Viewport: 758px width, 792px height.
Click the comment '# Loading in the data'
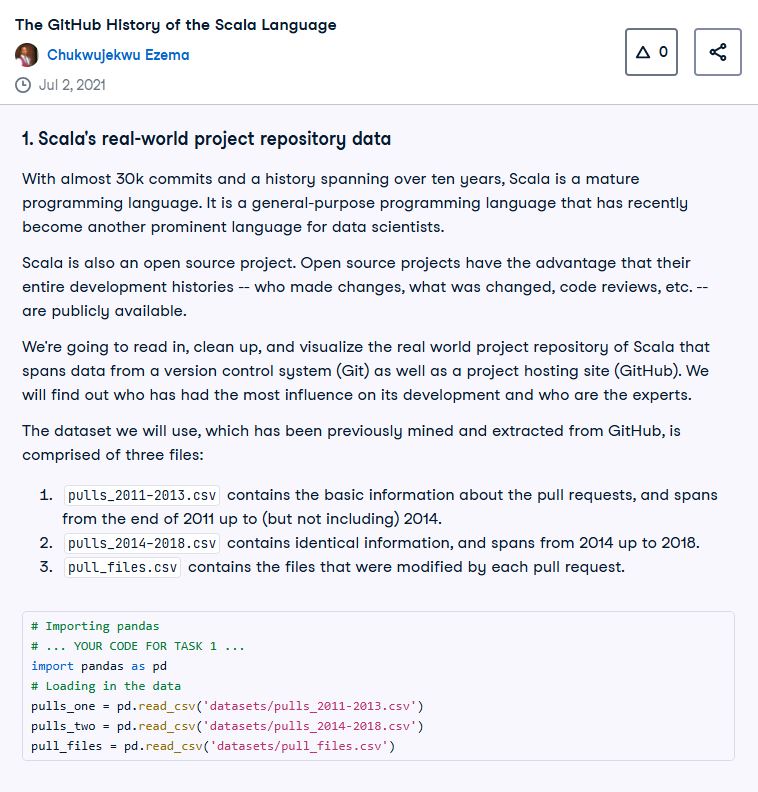(x=106, y=686)
